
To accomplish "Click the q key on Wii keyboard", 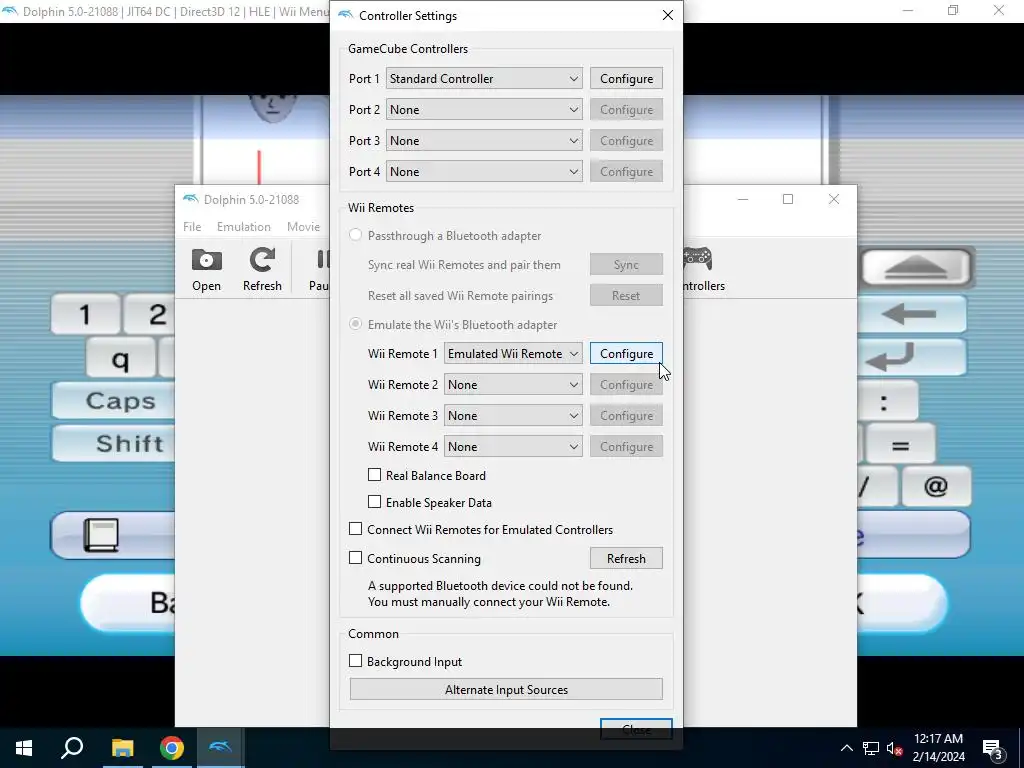I will [x=121, y=358].
